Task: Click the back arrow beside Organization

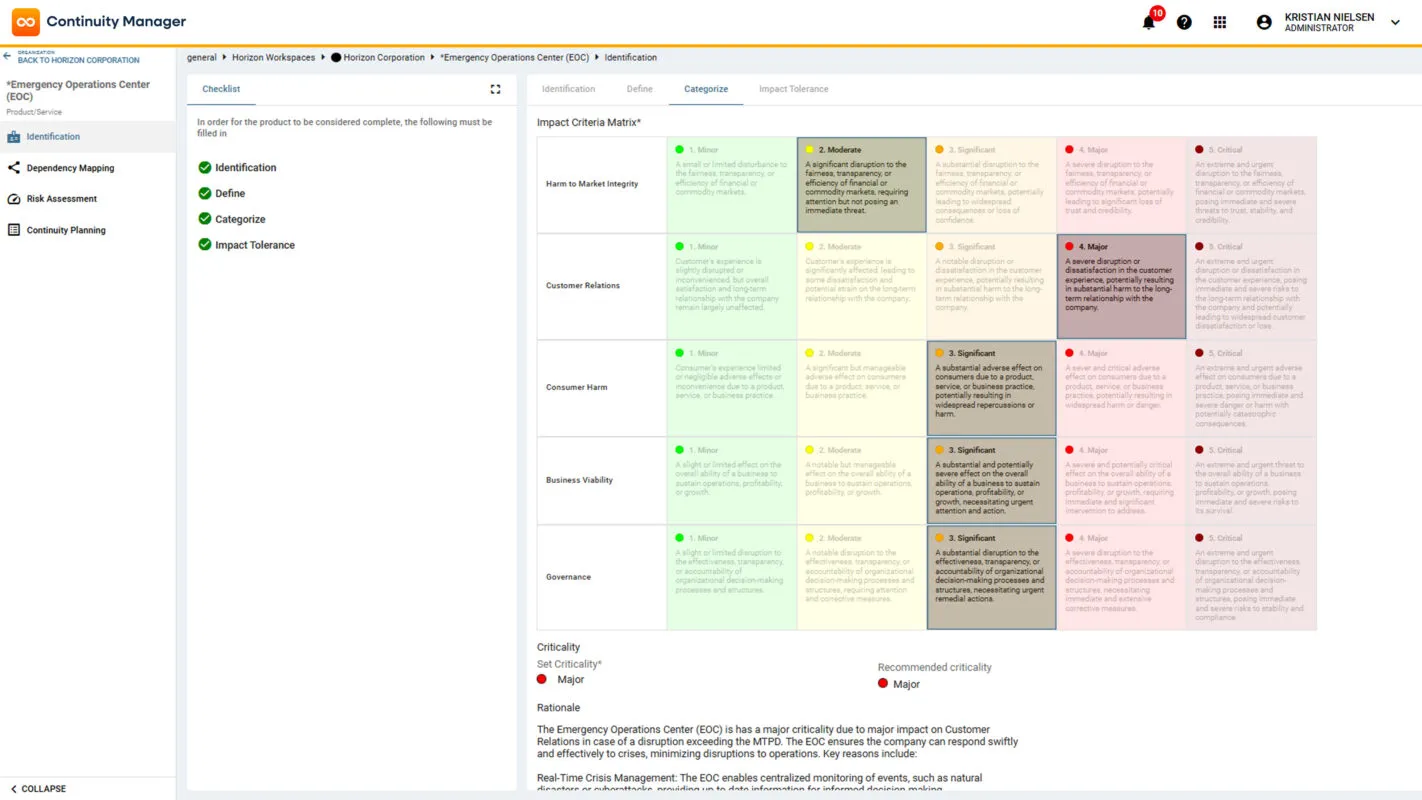Action: pos(7,56)
